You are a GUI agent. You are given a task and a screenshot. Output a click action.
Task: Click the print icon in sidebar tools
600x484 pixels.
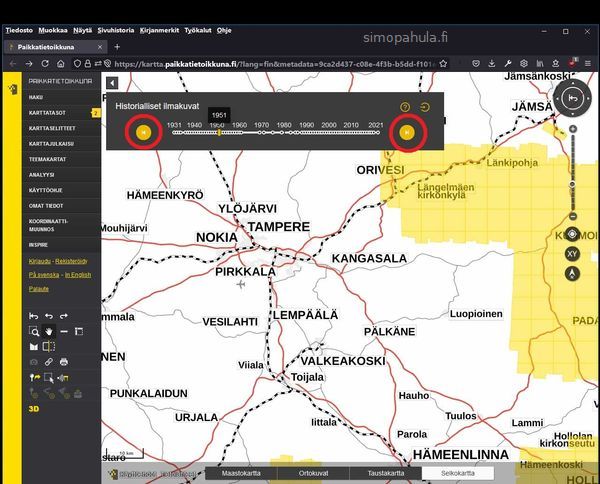click(x=63, y=361)
